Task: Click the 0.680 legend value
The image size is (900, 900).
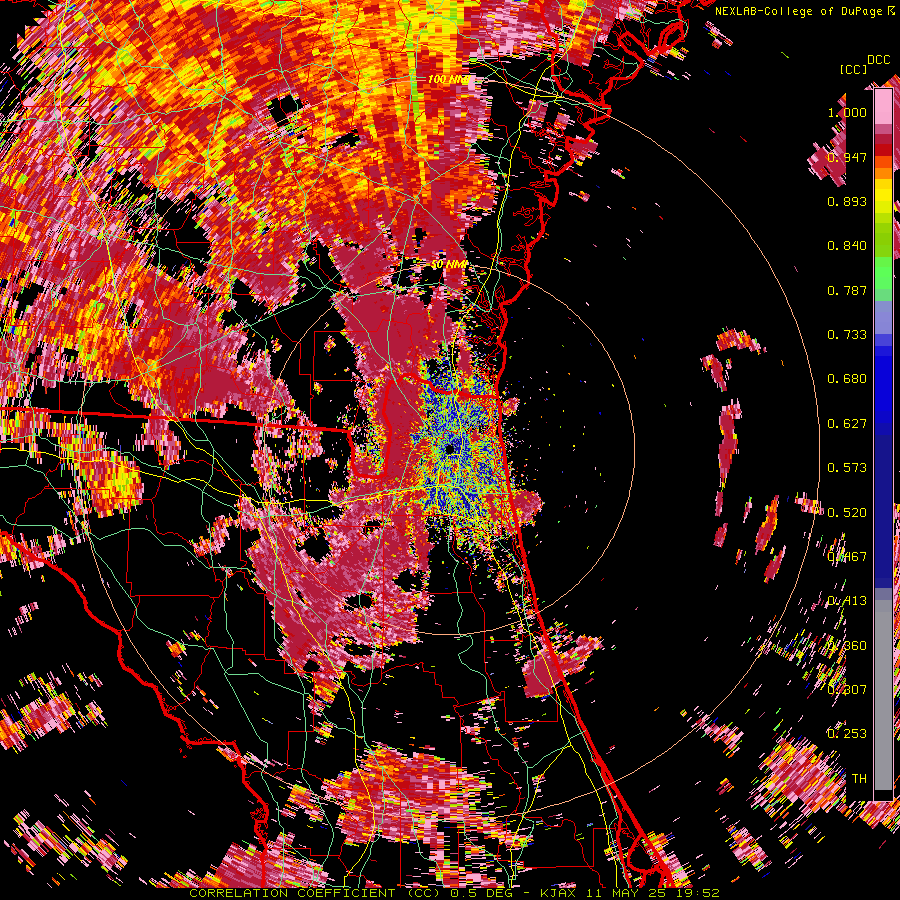Action: point(847,379)
